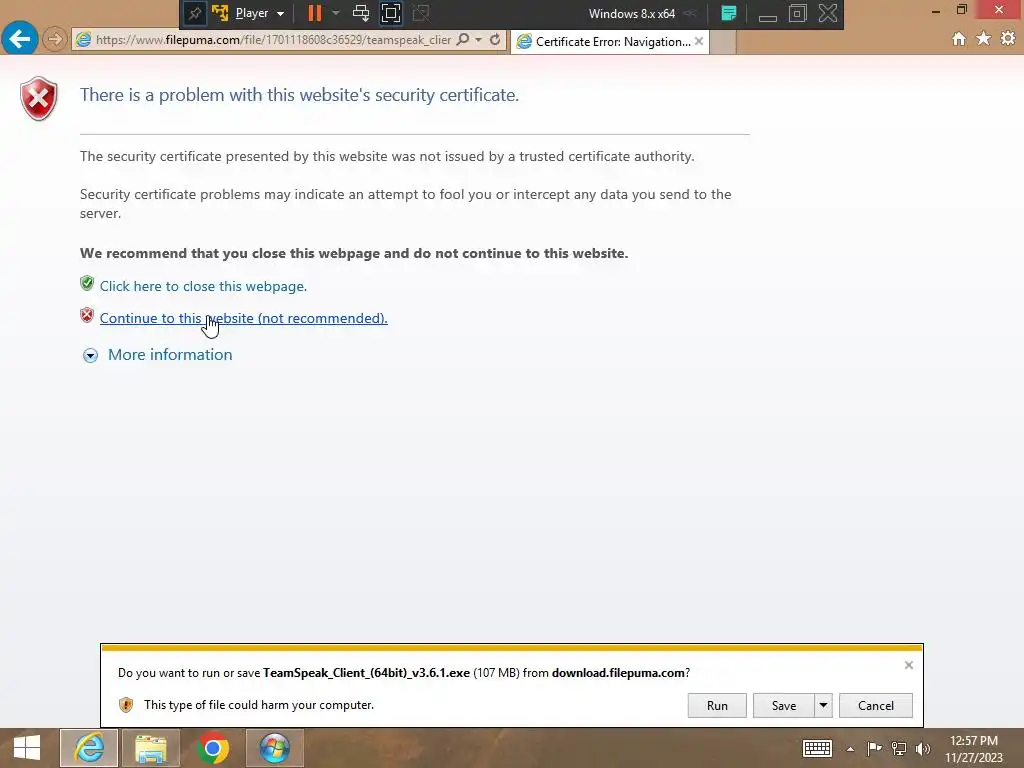Open Internet Explorer from the taskbar
1024x768 pixels.
89,748
